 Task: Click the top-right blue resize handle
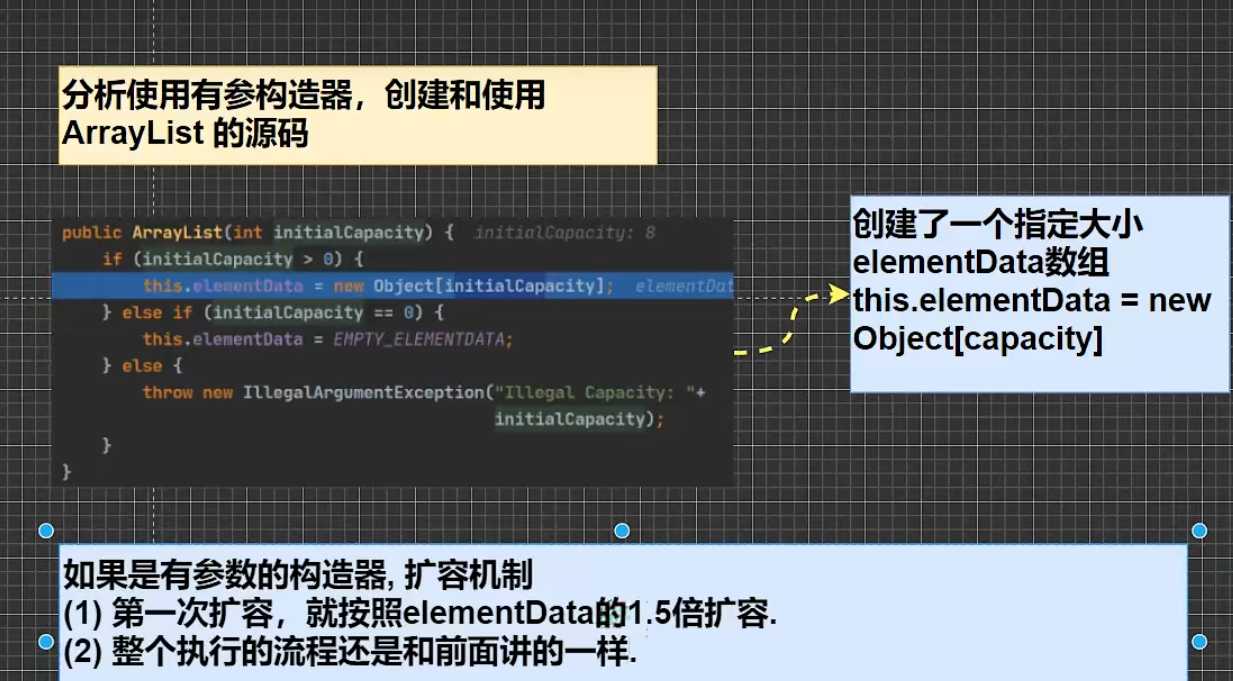point(1199,530)
